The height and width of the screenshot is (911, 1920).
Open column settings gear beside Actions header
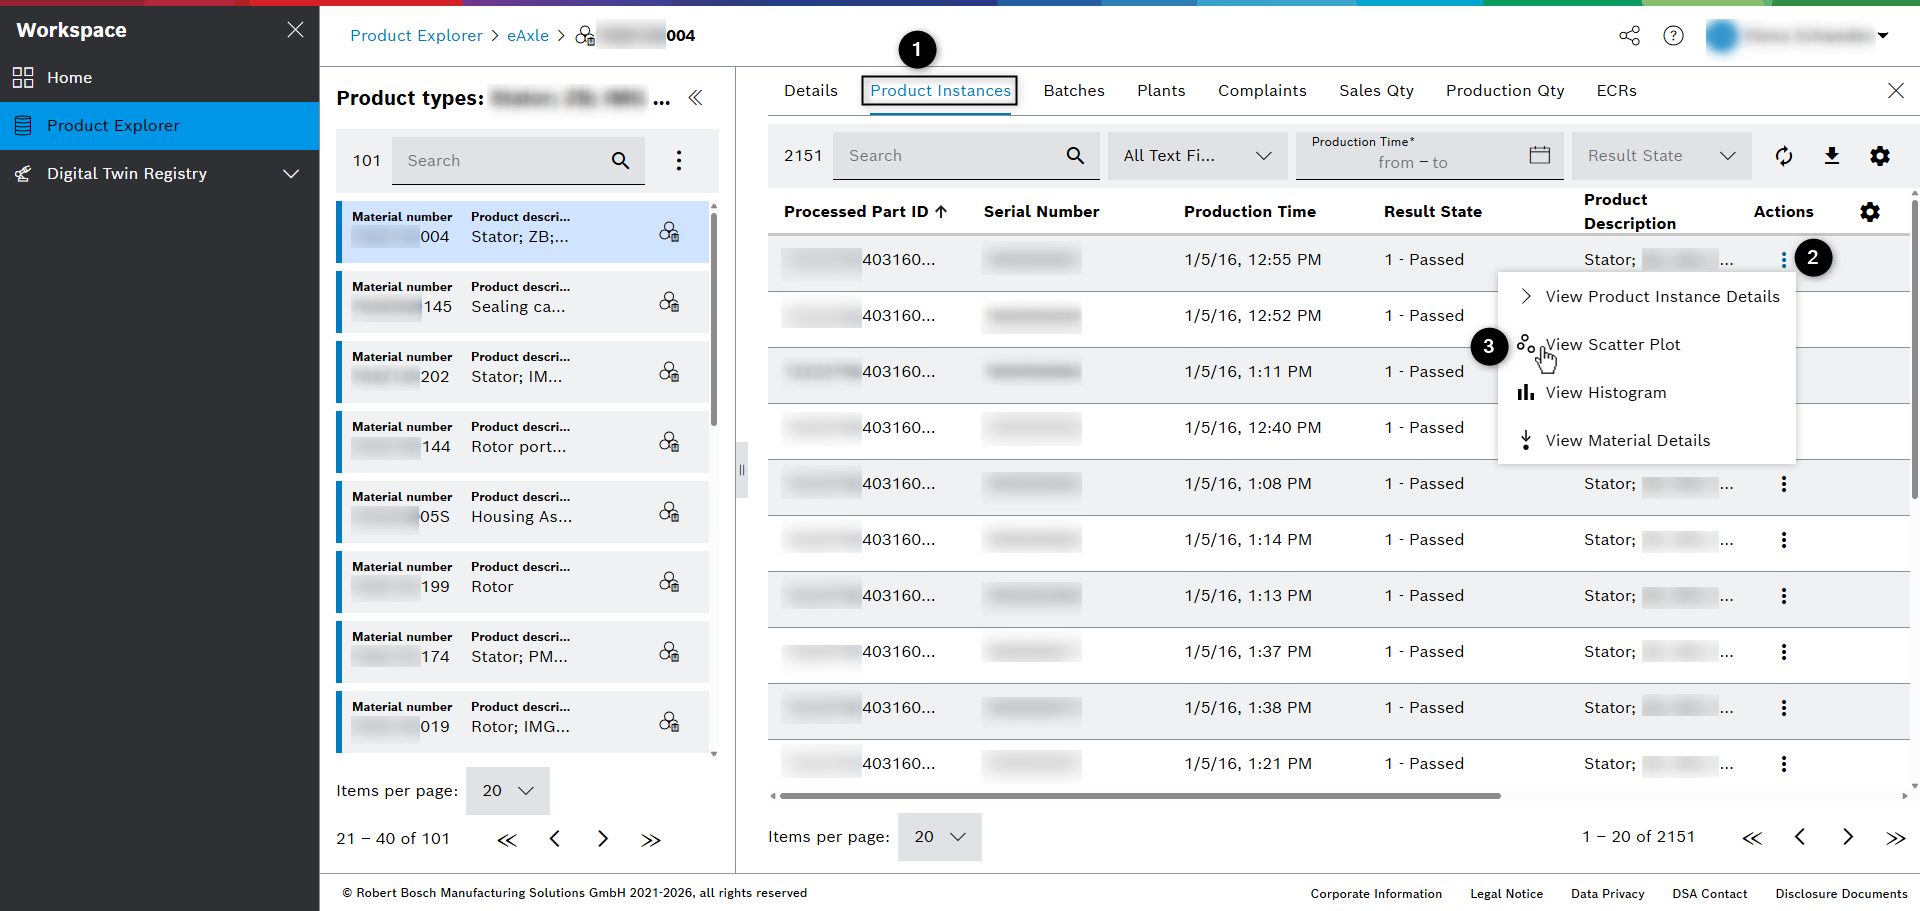(1870, 212)
